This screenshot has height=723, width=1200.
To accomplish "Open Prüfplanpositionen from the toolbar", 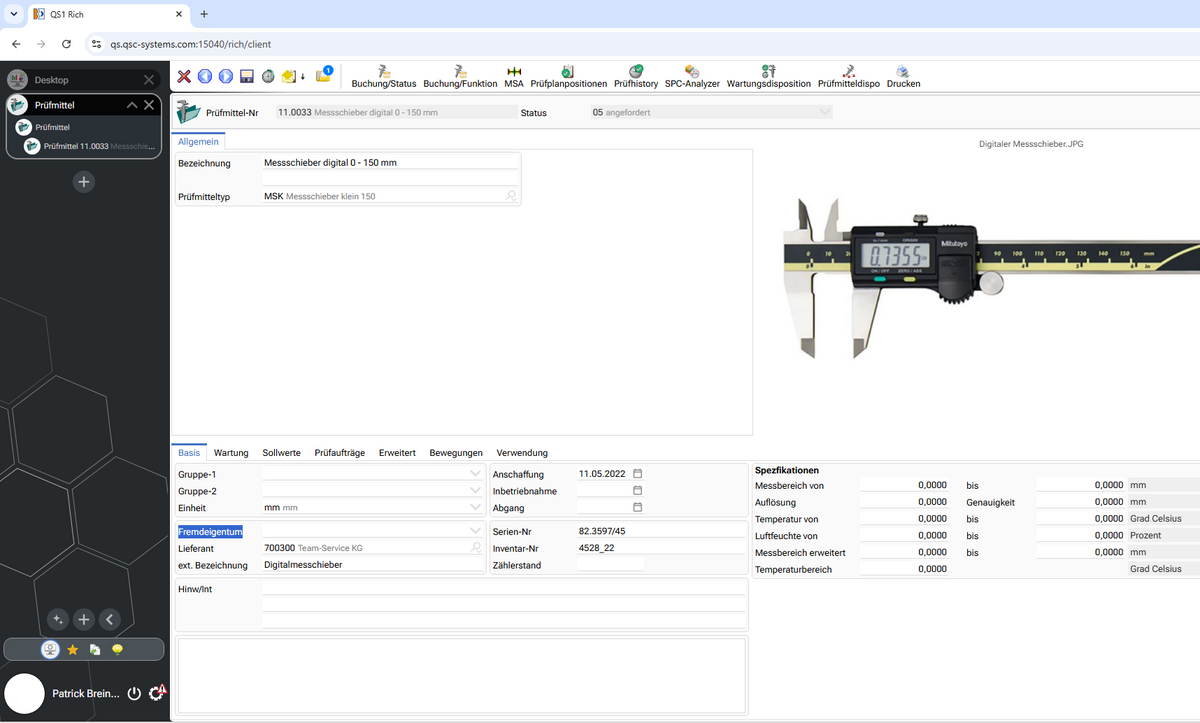I will tap(568, 77).
